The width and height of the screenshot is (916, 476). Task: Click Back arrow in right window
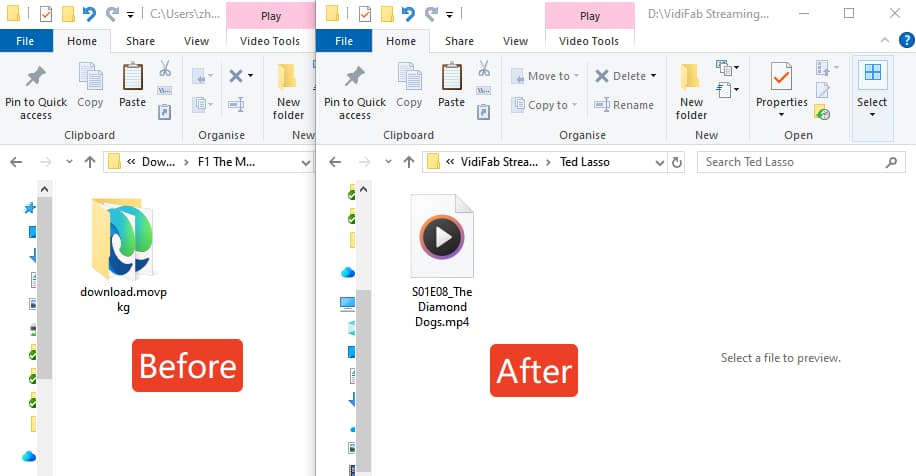[x=335, y=162]
